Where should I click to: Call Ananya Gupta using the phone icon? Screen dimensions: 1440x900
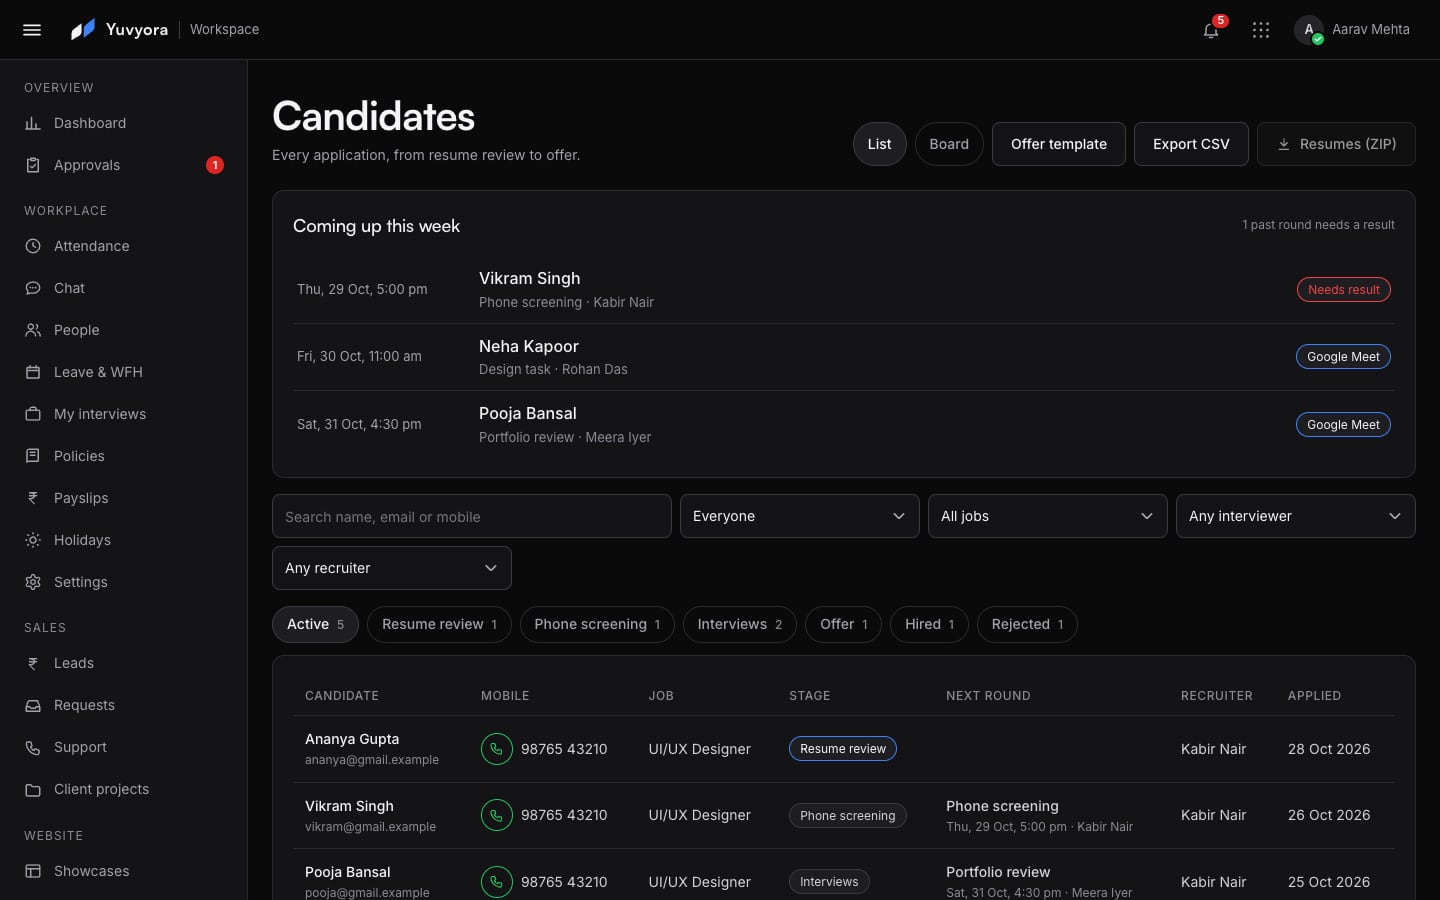[497, 749]
